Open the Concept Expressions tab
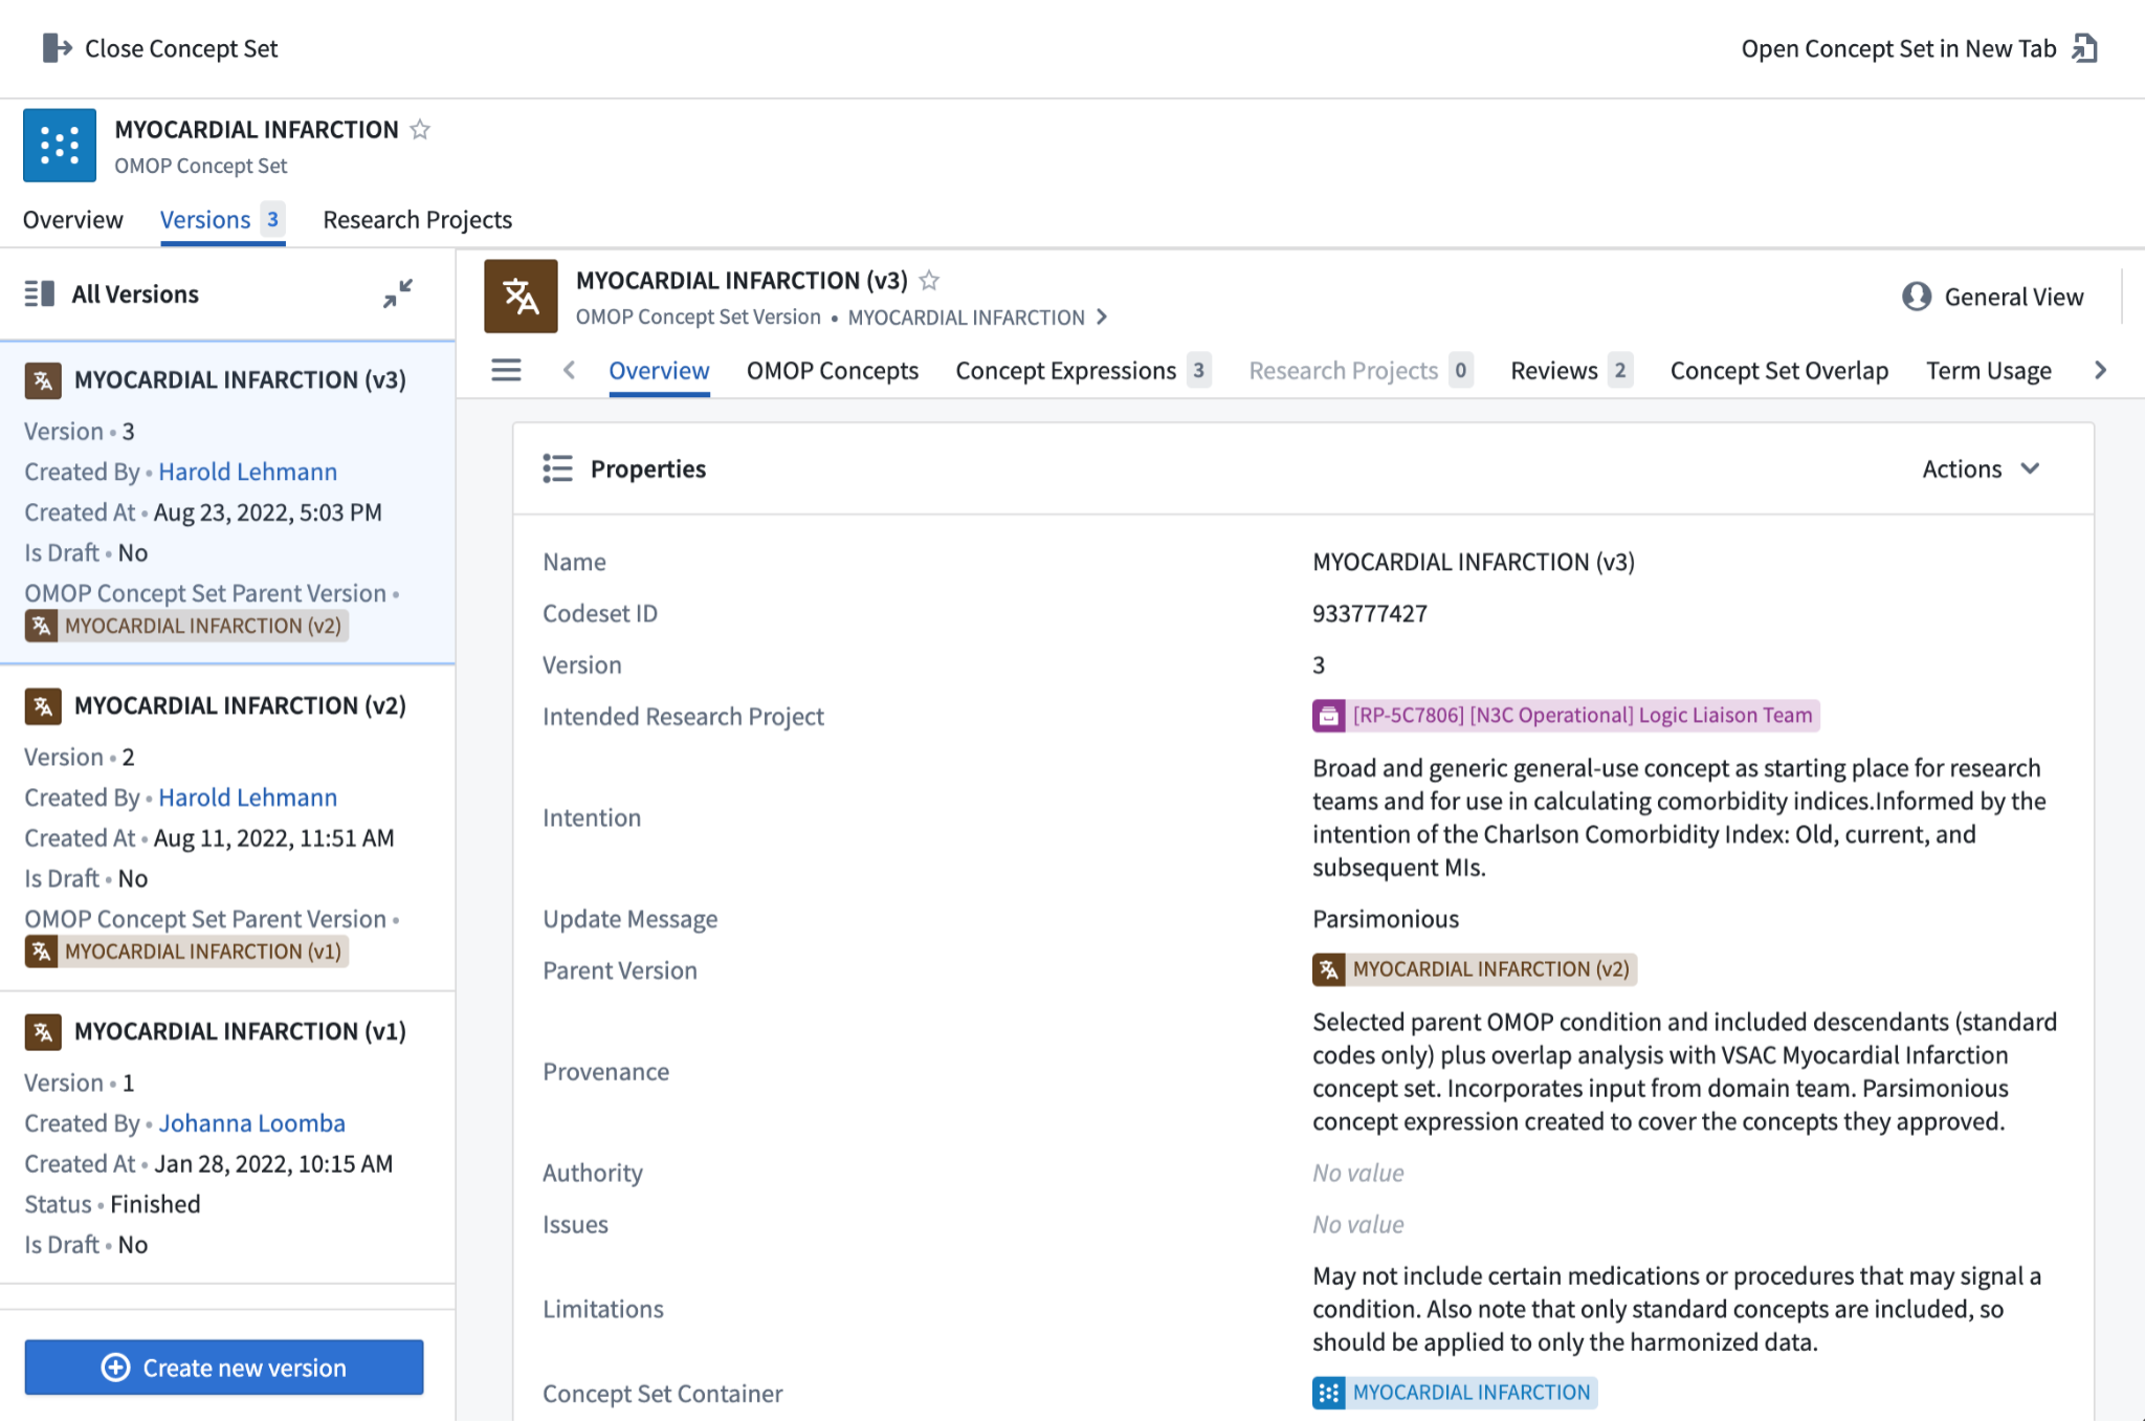This screenshot has height=1425, width=2145. tap(1065, 371)
